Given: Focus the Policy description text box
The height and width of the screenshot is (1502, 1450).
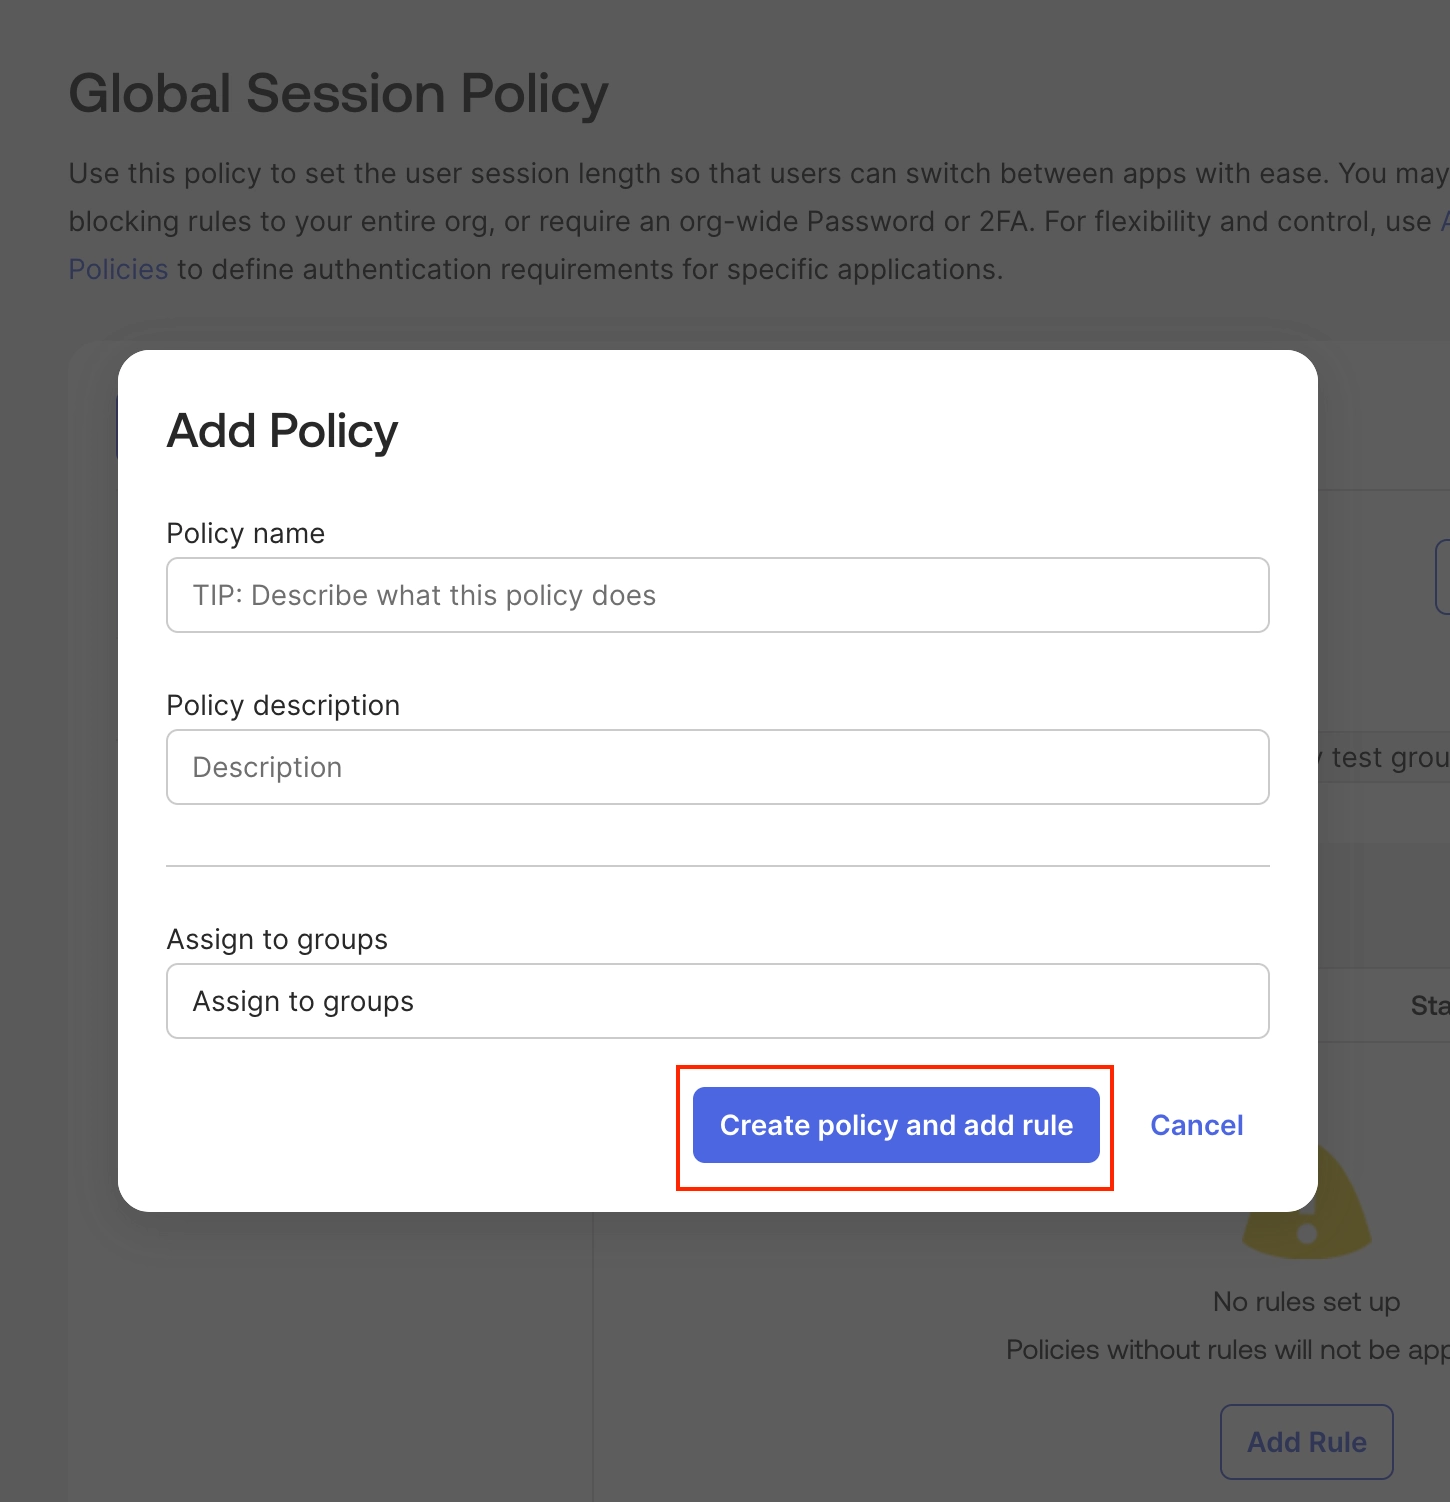Looking at the screenshot, I should coord(717,767).
